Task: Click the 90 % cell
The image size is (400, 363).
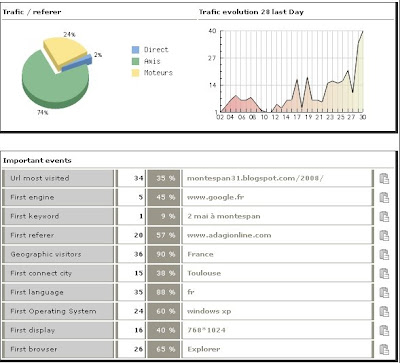Action: pyautogui.click(x=164, y=254)
